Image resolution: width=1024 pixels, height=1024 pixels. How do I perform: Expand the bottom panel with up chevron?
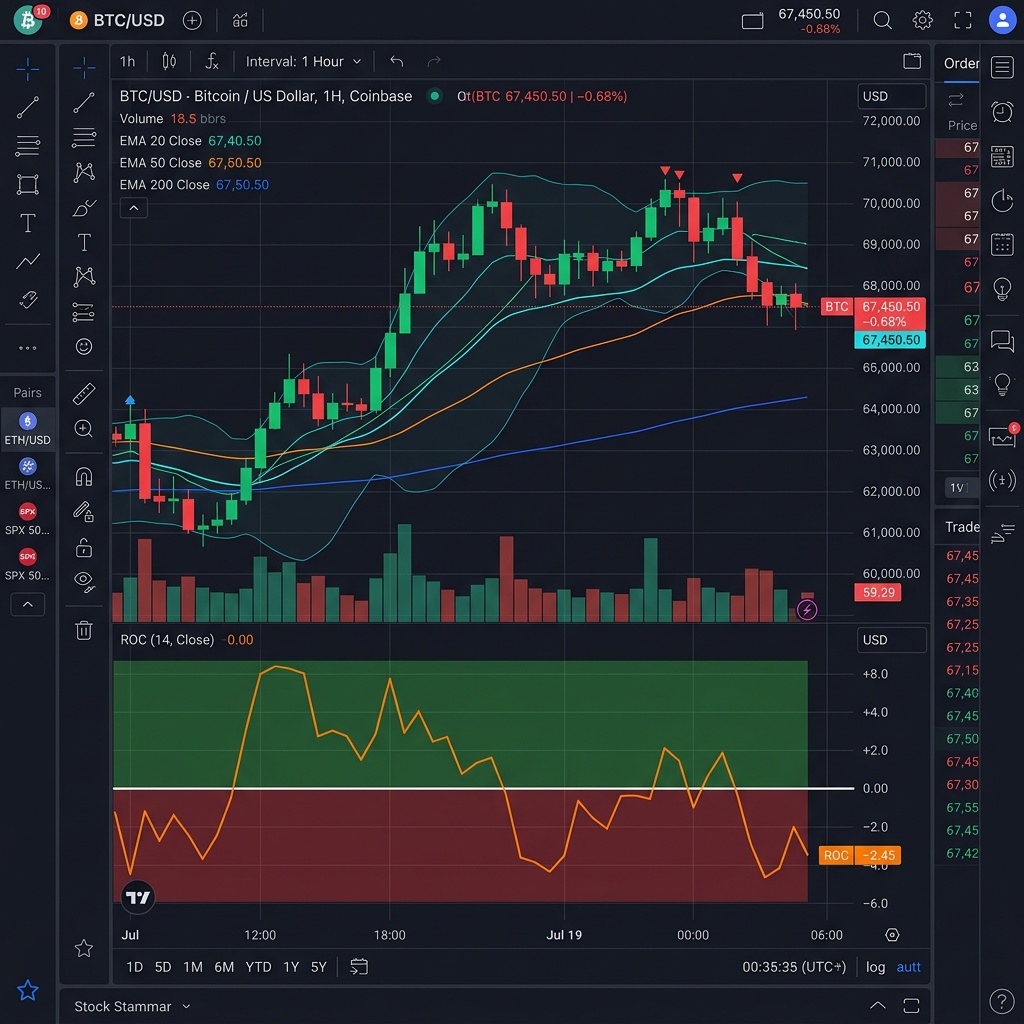click(878, 1005)
